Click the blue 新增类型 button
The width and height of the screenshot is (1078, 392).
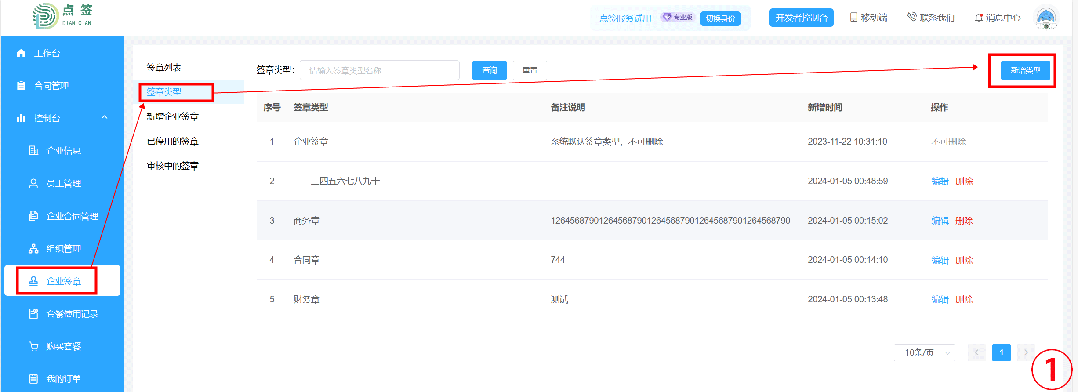click(x=1026, y=70)
